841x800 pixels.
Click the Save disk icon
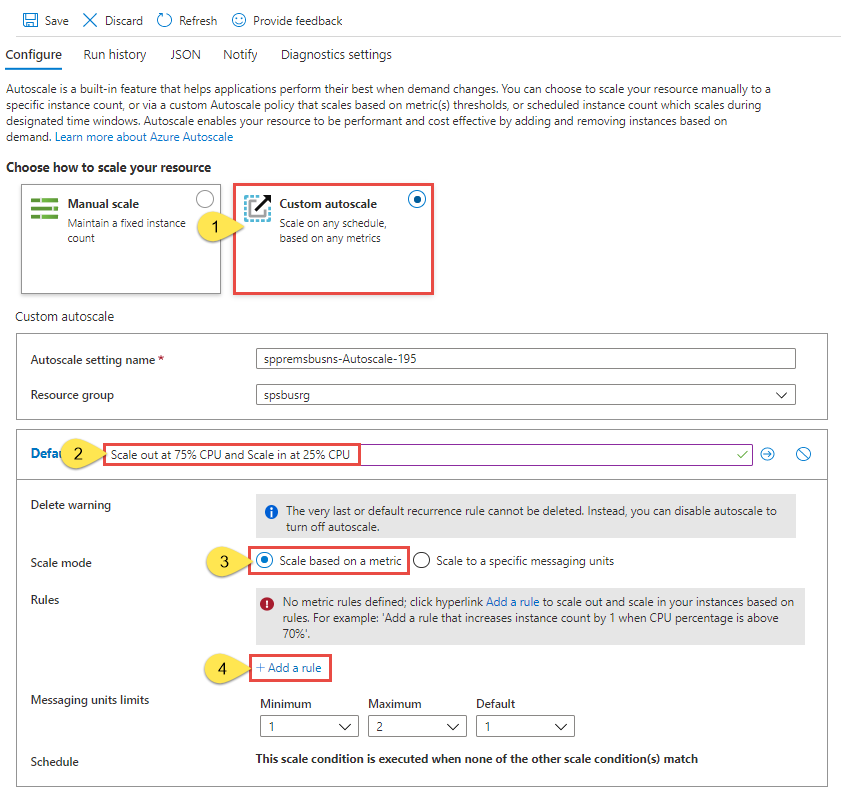[30, 20]
